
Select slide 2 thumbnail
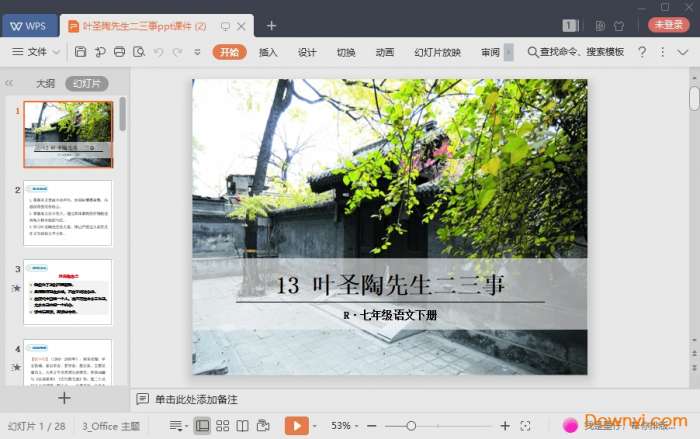tap(68, 213)
